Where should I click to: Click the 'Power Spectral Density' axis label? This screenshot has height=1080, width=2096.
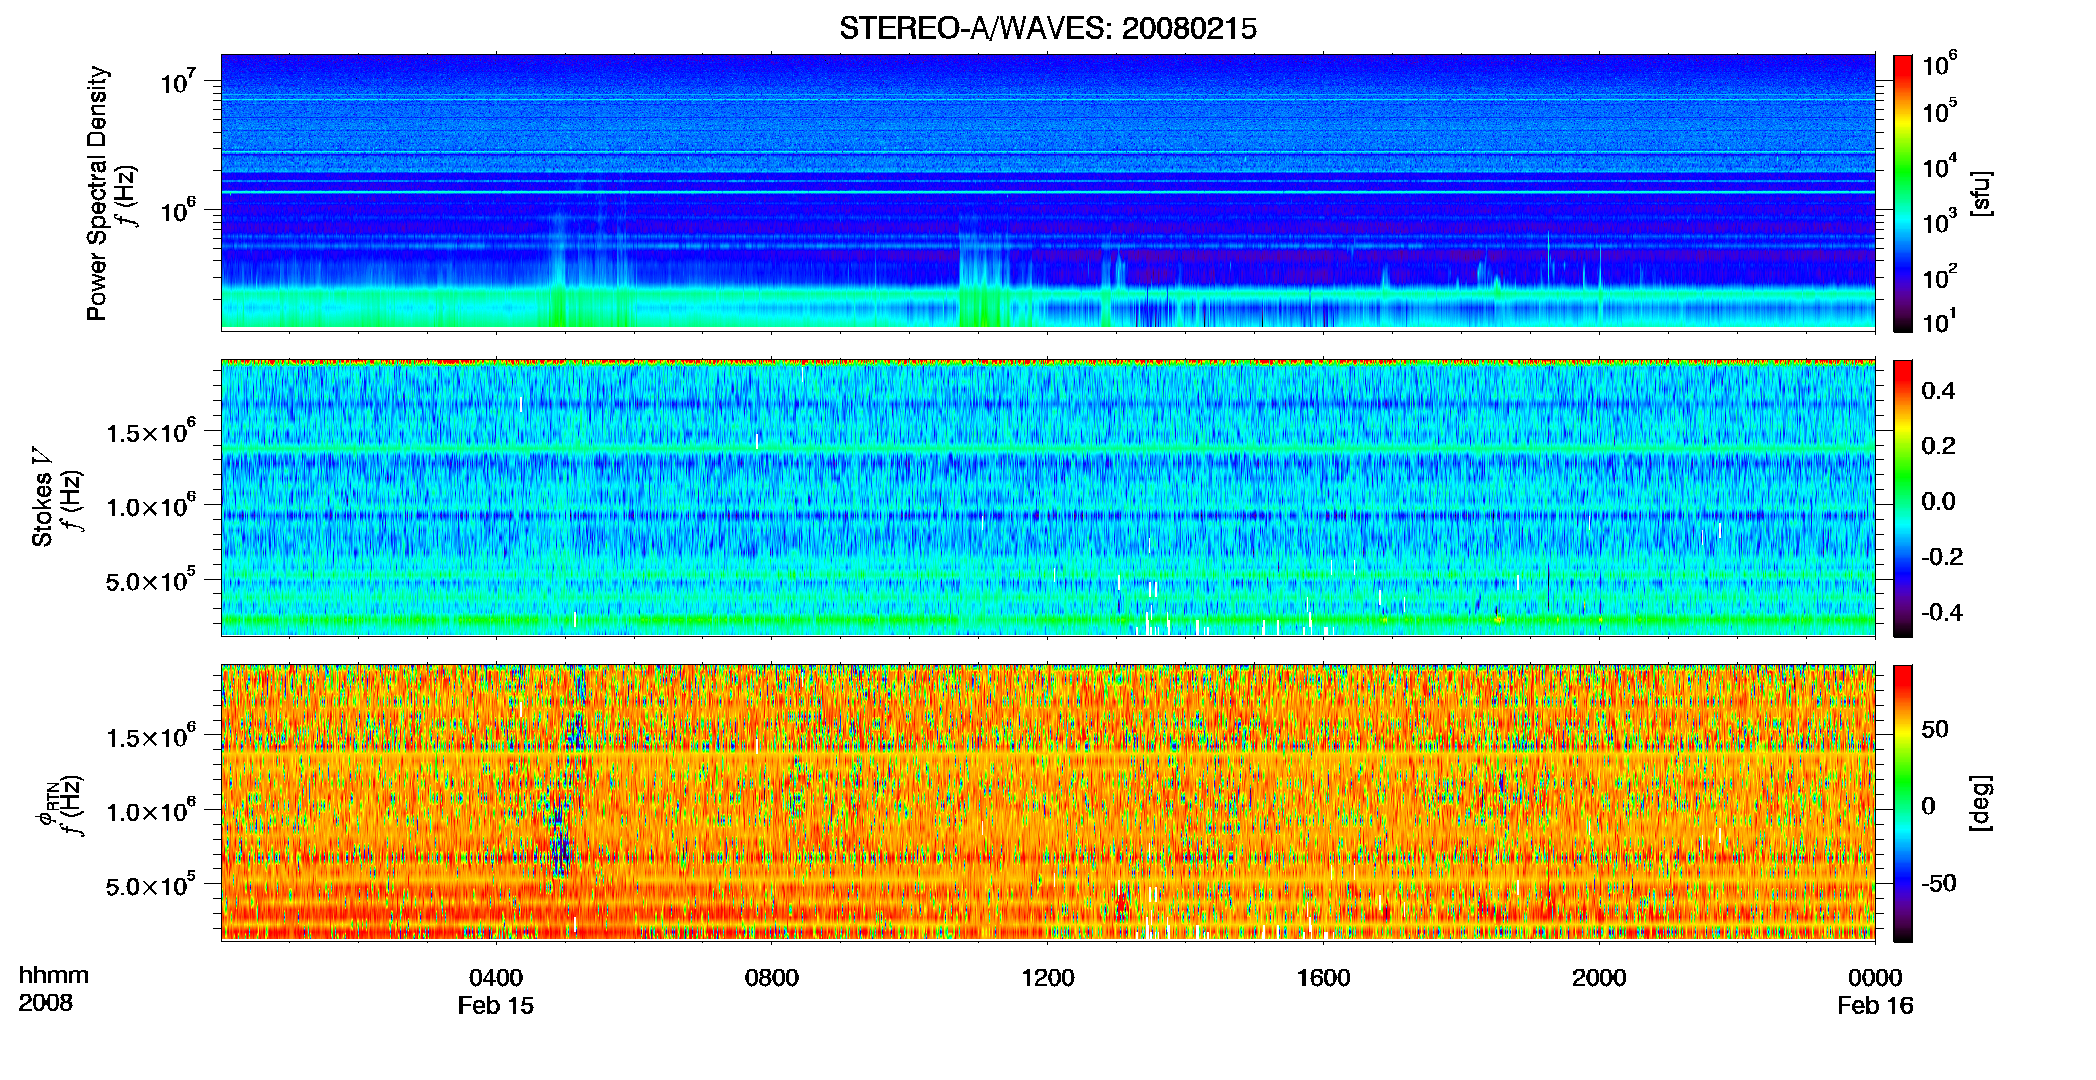pyautogui.click(x=97, y=193)
